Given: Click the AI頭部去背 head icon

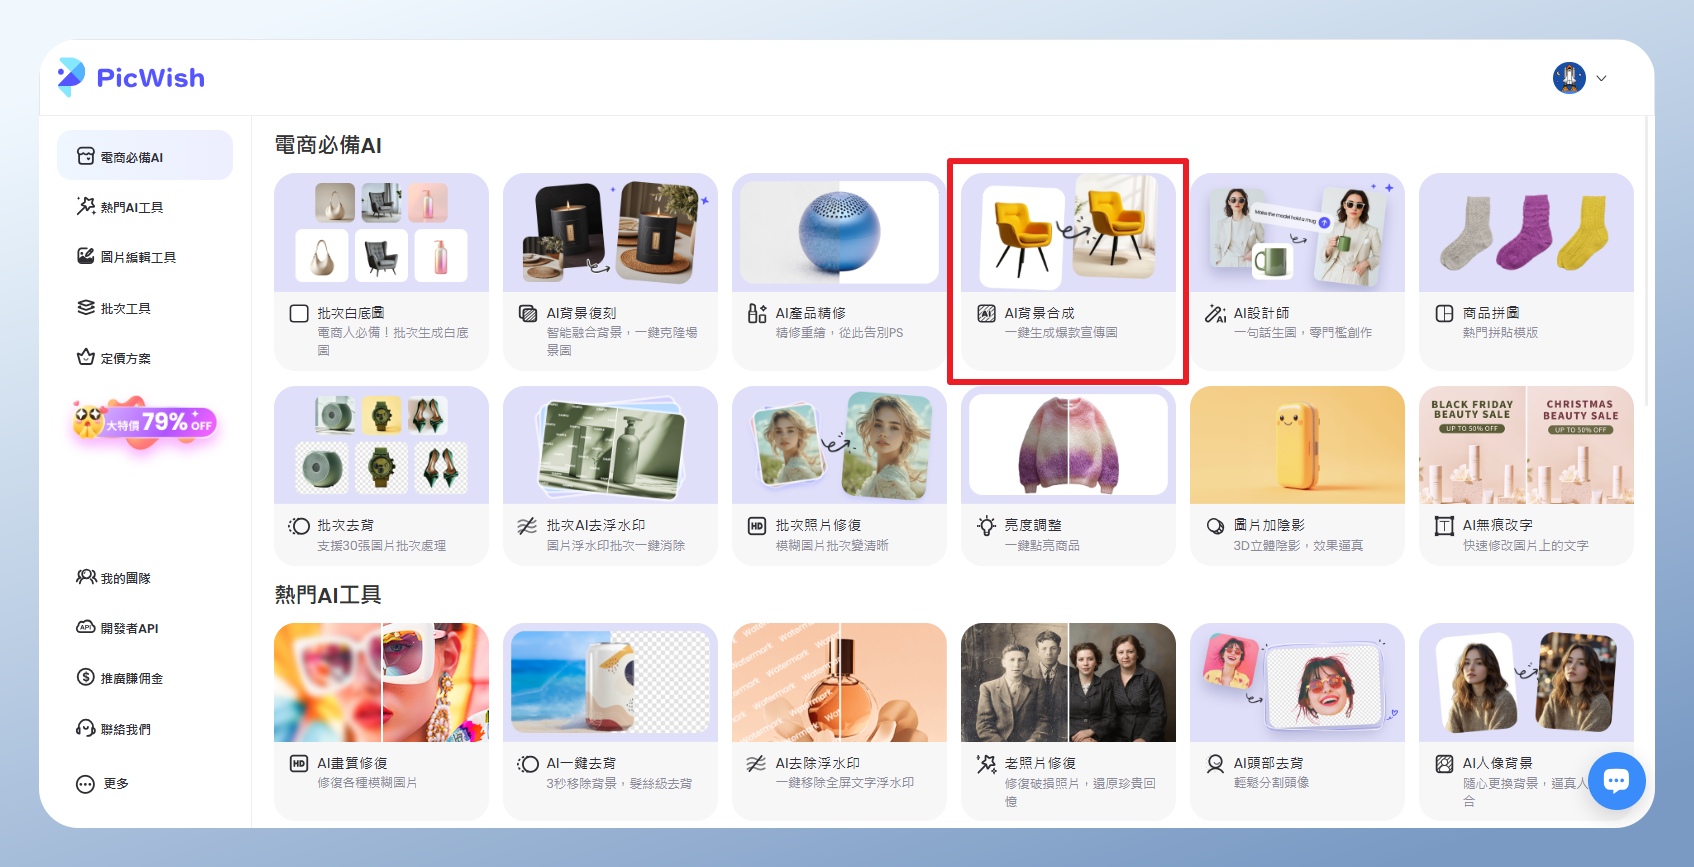Looking at the screenshot, I should coord(1215,764).
